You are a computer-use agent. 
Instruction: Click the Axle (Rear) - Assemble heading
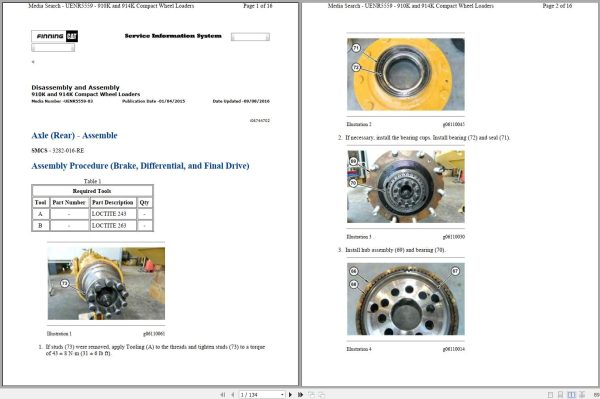tap(74, 135)
